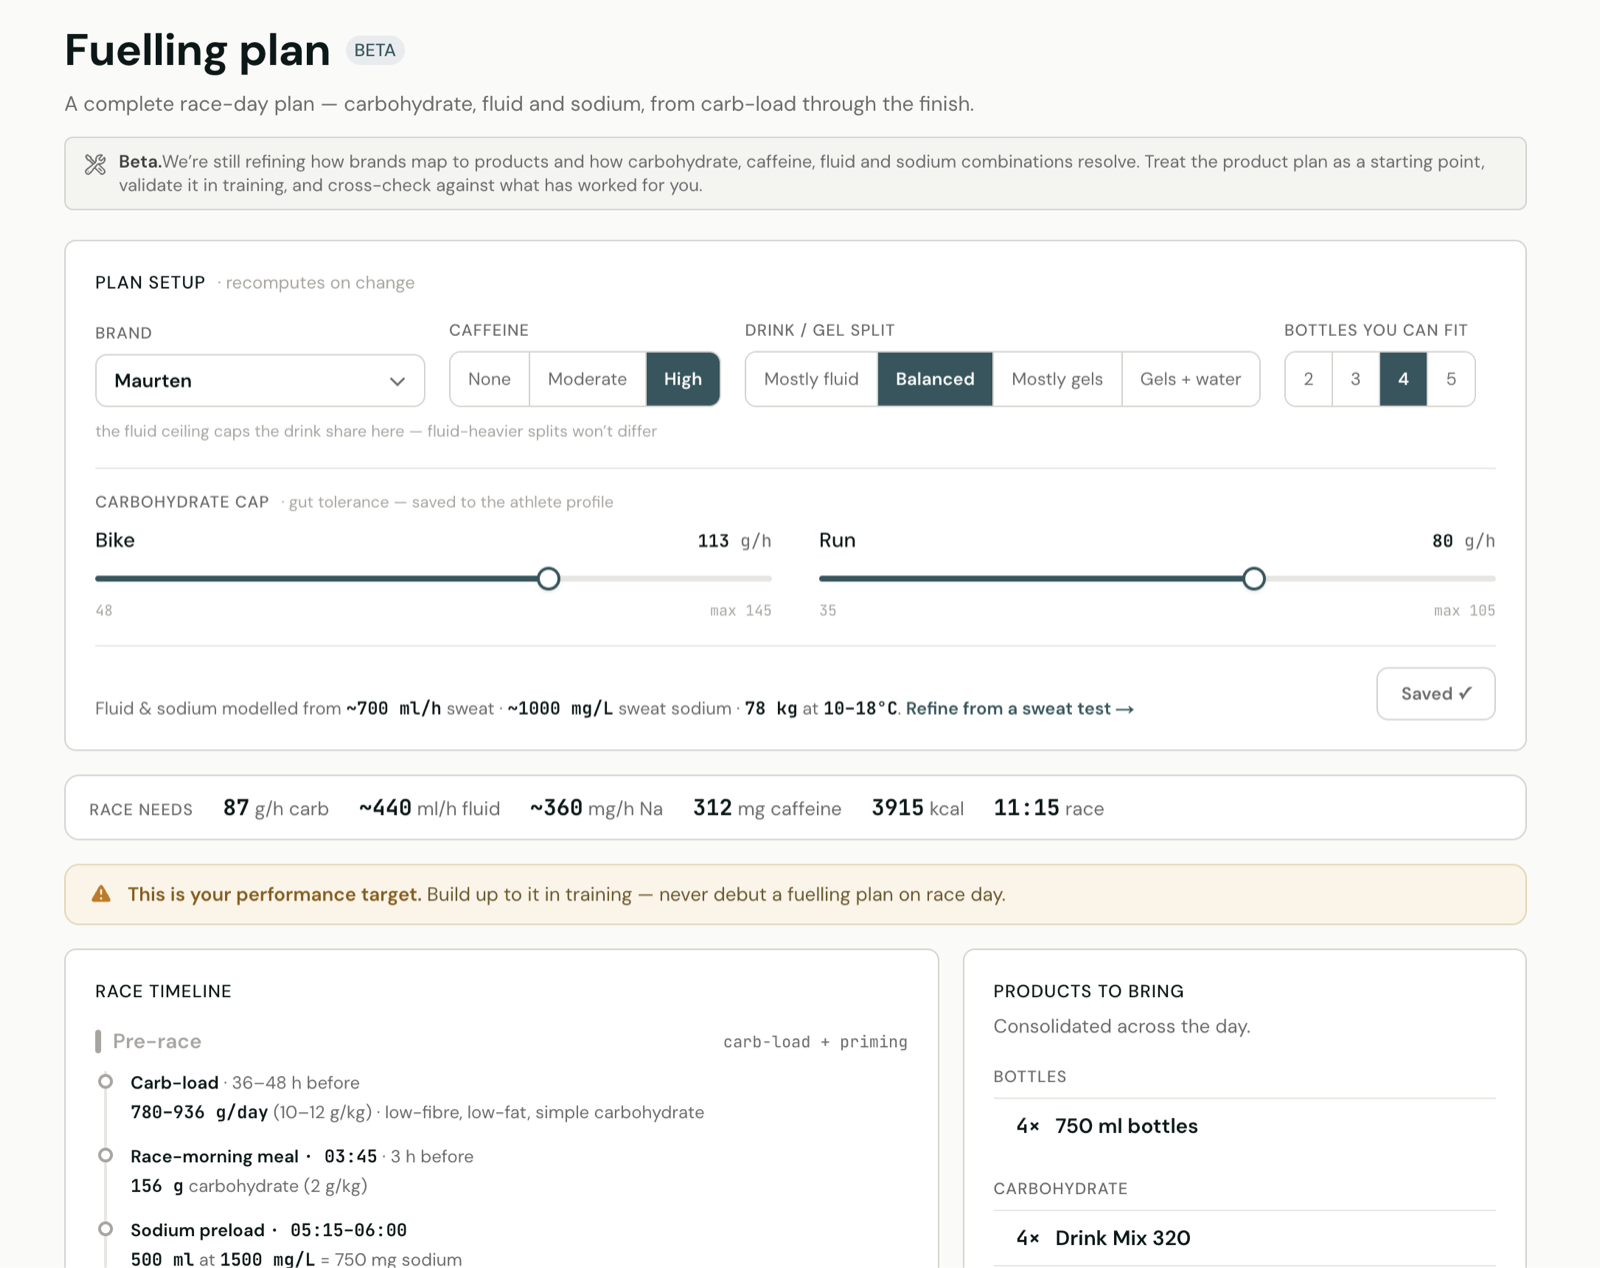This screenshot has height=1268, width=1600.
Task: Set caffeine to None
Action: [x=489, y=379]
